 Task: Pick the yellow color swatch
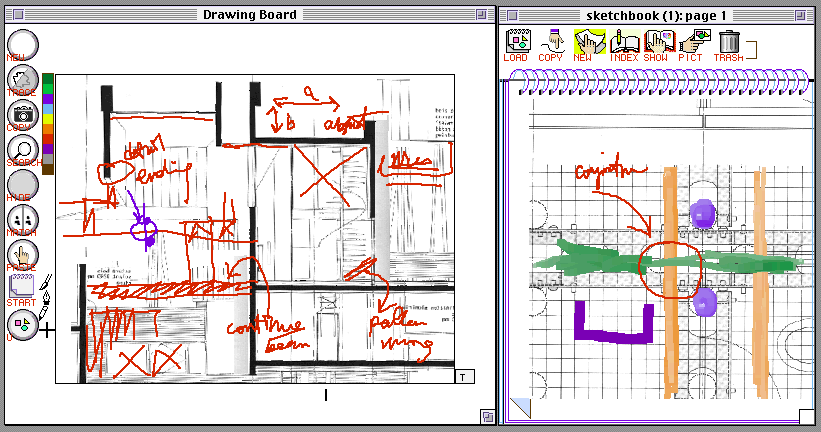(x=48, y=119)
